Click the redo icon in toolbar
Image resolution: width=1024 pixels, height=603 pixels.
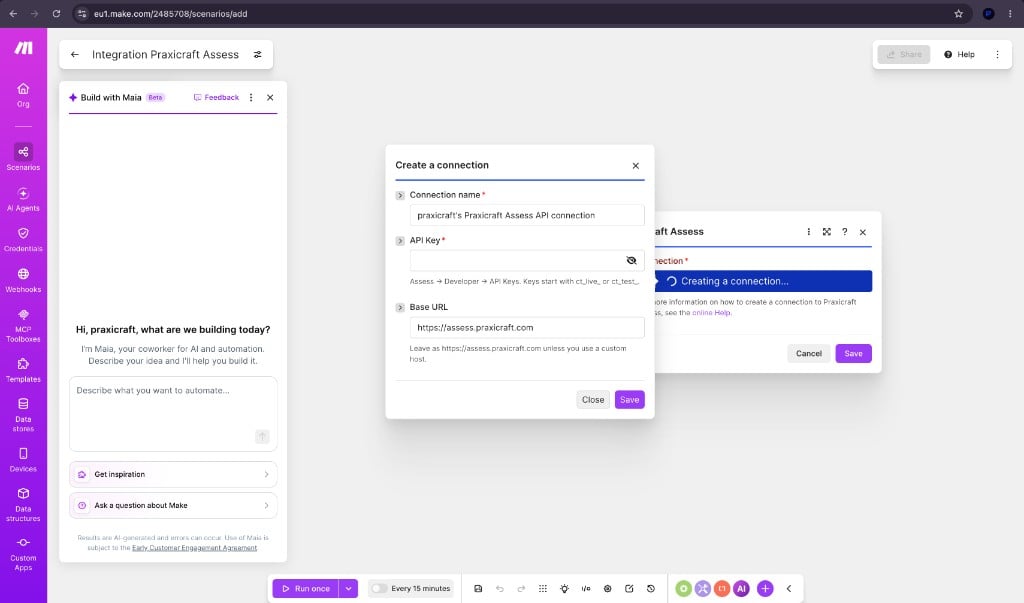[521, 589]
